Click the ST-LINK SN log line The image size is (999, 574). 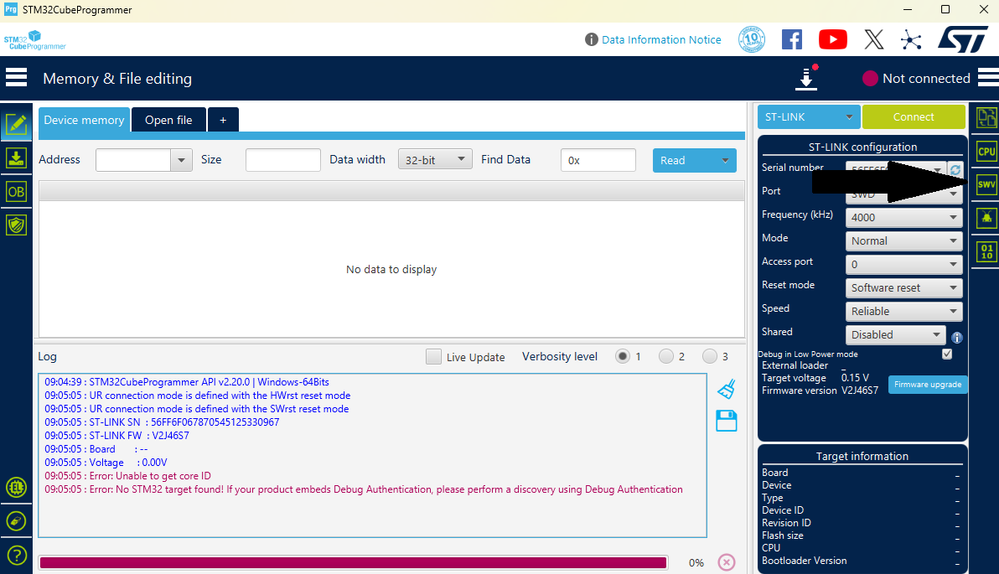(x=162, y=422)
